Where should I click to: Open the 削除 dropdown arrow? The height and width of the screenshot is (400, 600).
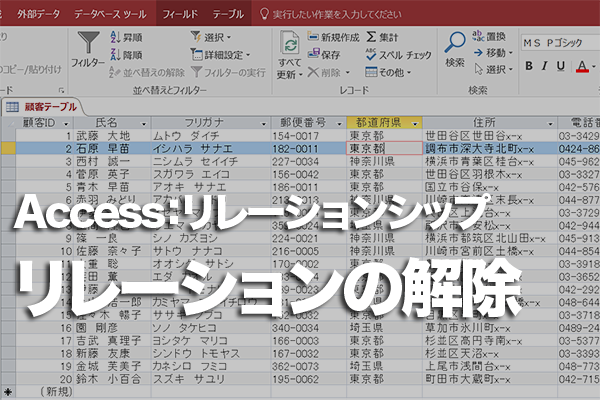coord(348,72)
